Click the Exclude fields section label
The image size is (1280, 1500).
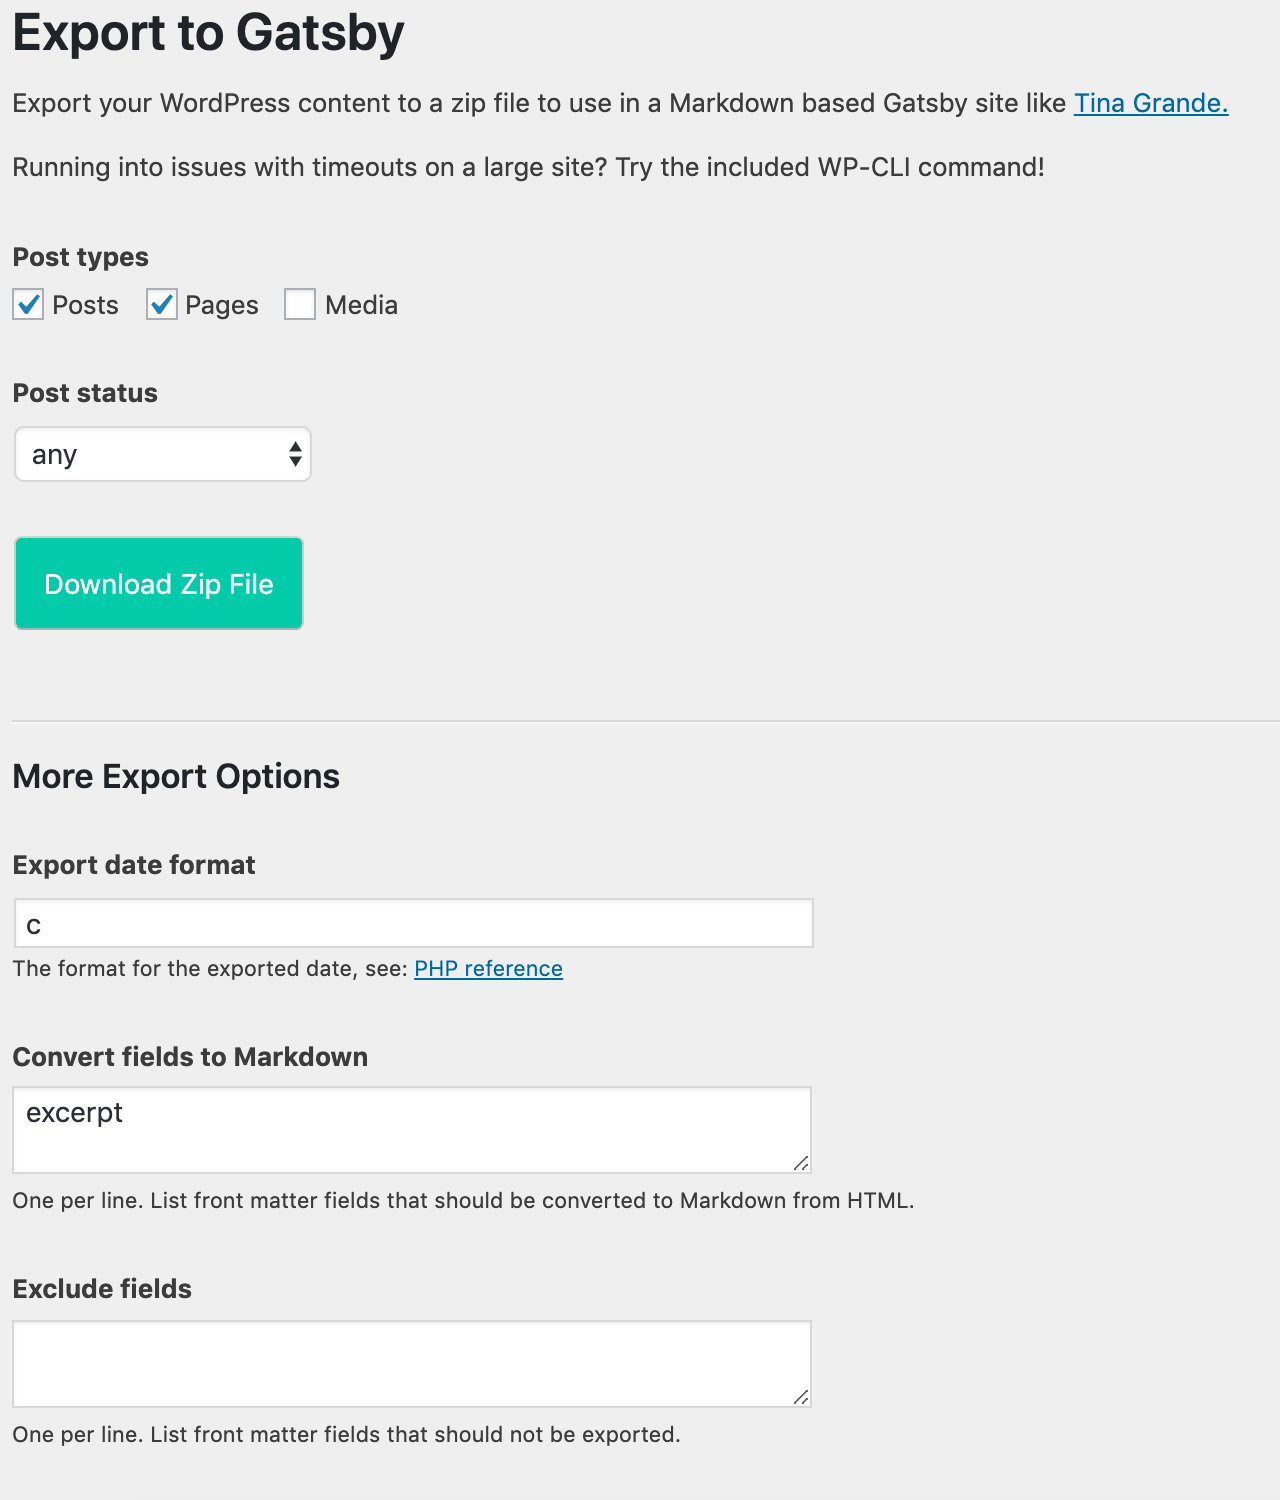101,1289
